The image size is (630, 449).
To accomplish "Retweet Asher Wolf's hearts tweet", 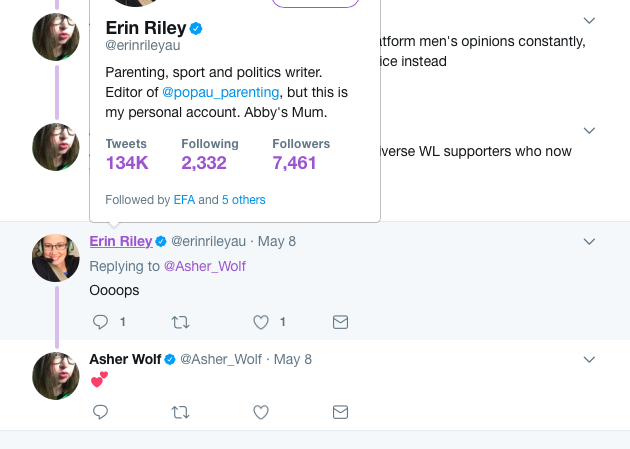I will [180, 411].
